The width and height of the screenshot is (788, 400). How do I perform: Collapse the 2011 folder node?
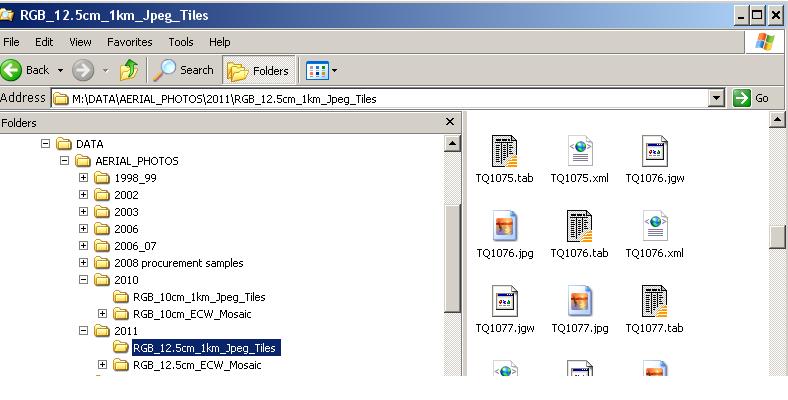pos(83,331)
